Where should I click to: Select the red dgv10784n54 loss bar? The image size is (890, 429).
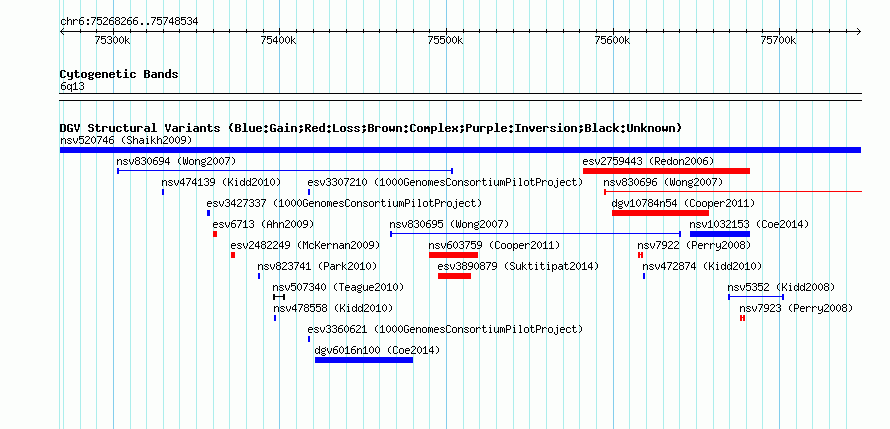coord(660,213)
